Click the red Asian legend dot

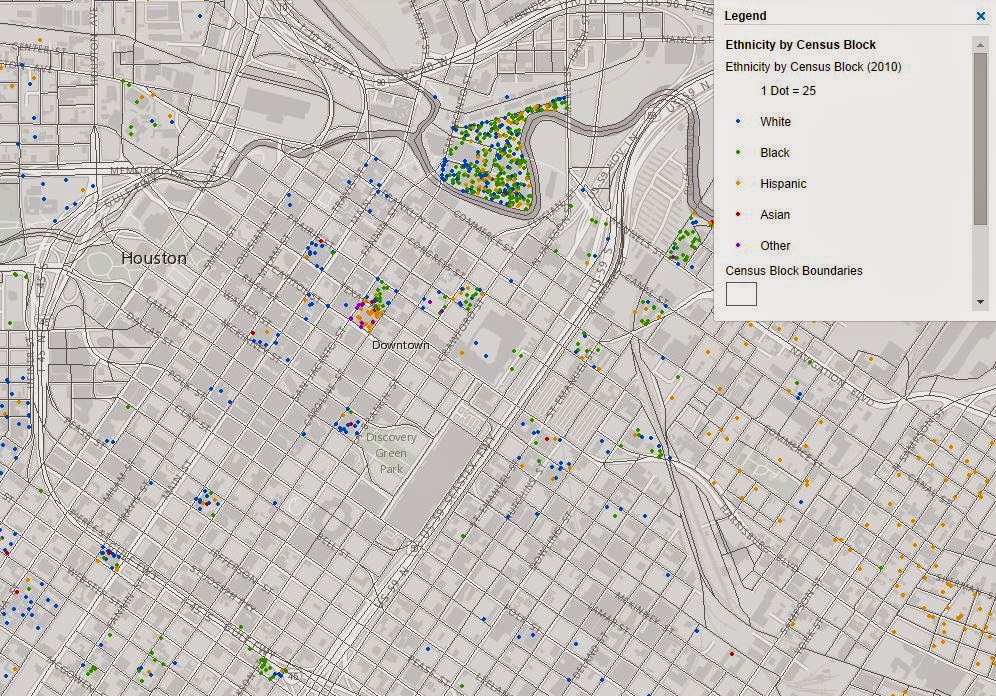737,215
